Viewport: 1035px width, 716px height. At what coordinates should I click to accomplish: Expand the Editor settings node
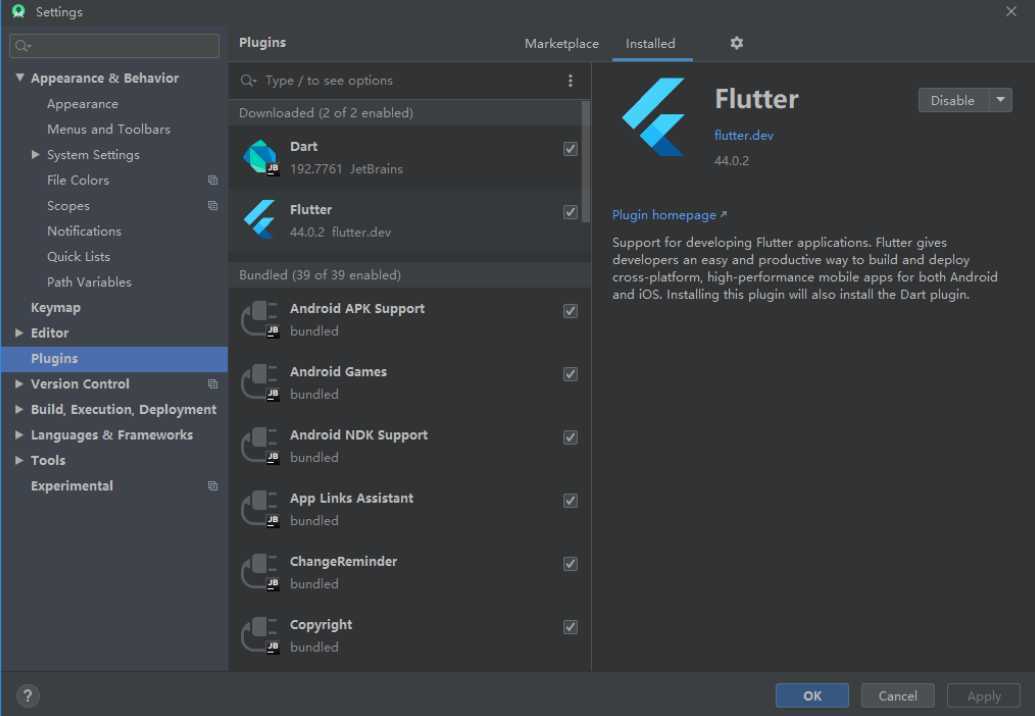[19, 333]
